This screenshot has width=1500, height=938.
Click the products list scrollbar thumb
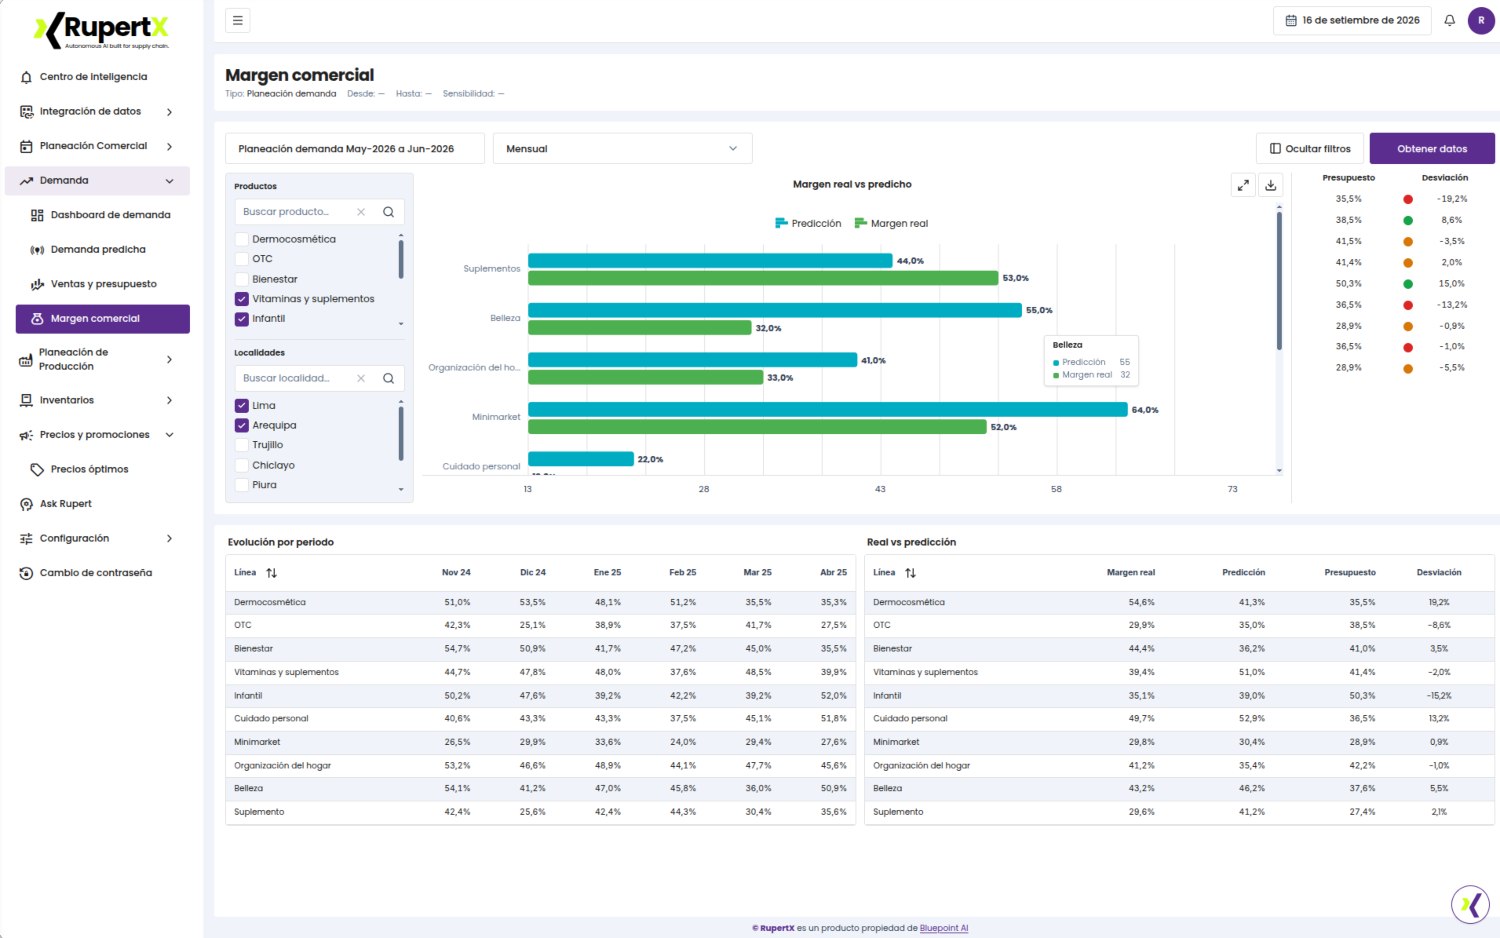[401, 258]
